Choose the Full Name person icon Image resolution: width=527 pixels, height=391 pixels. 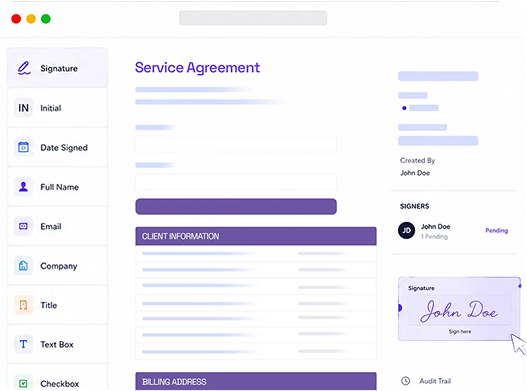coord(23,187)
